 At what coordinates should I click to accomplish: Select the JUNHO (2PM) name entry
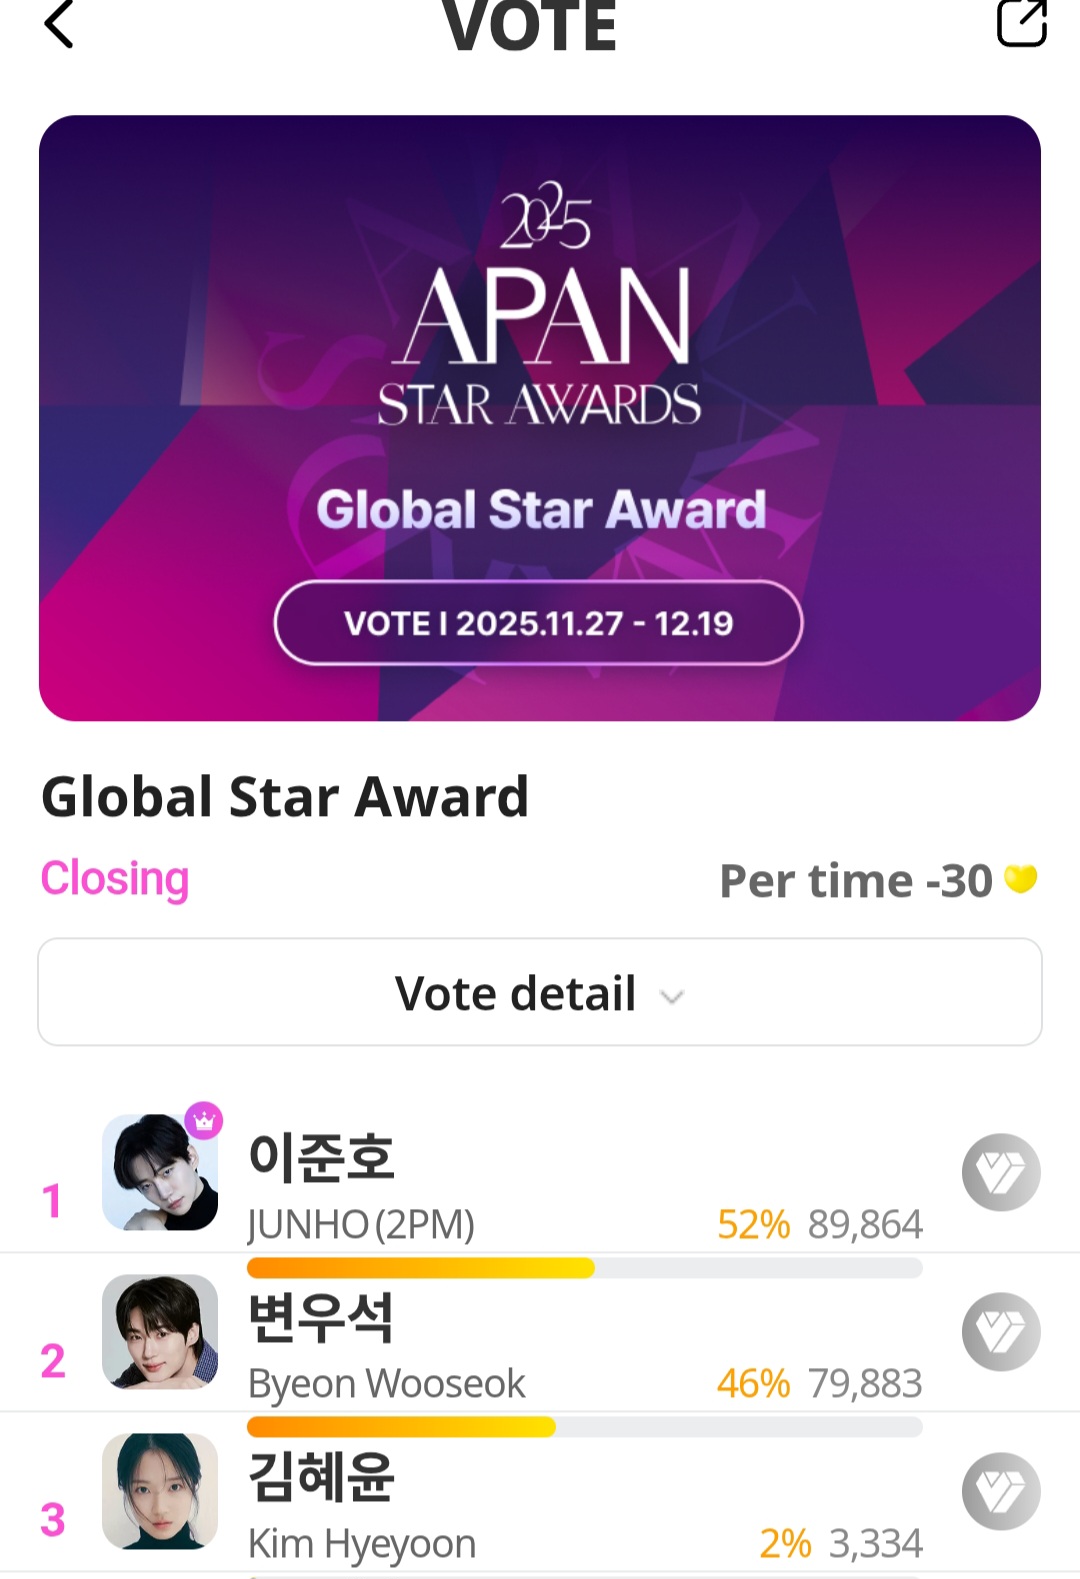click(361, 1224)
